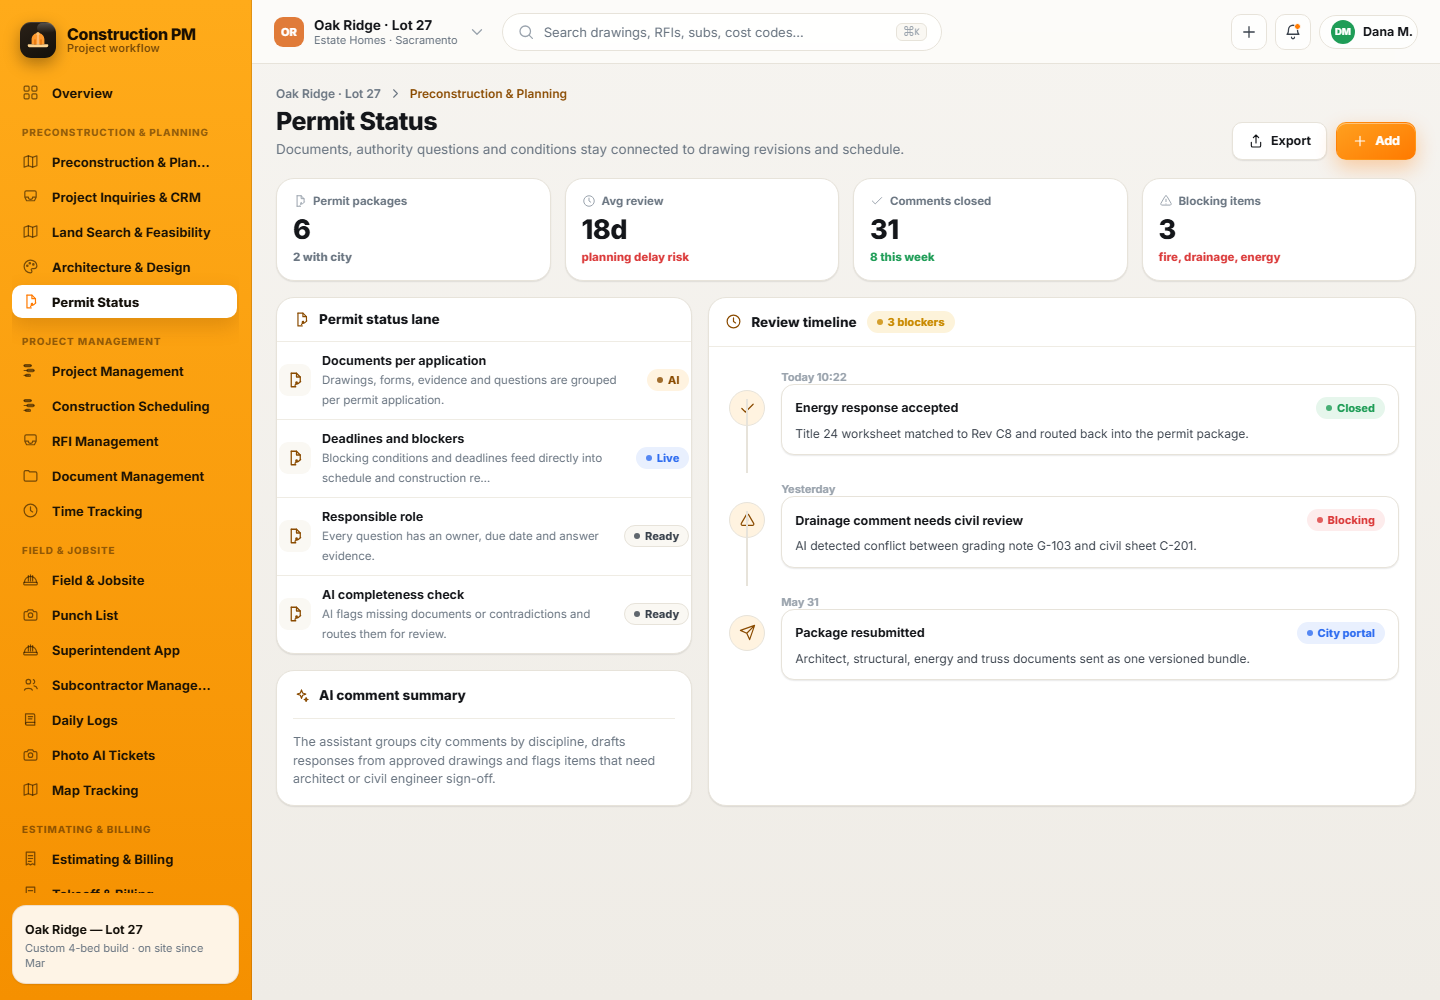1440x1000 pixels.
Task: Expand the Oak Ridge Lot 27 project dropdown
Action: 477,32
